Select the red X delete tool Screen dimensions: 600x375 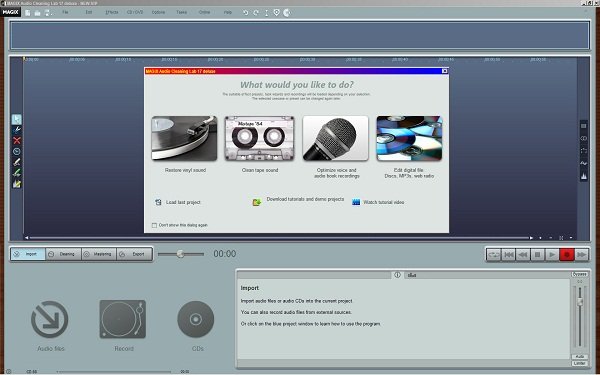[16, 140]
